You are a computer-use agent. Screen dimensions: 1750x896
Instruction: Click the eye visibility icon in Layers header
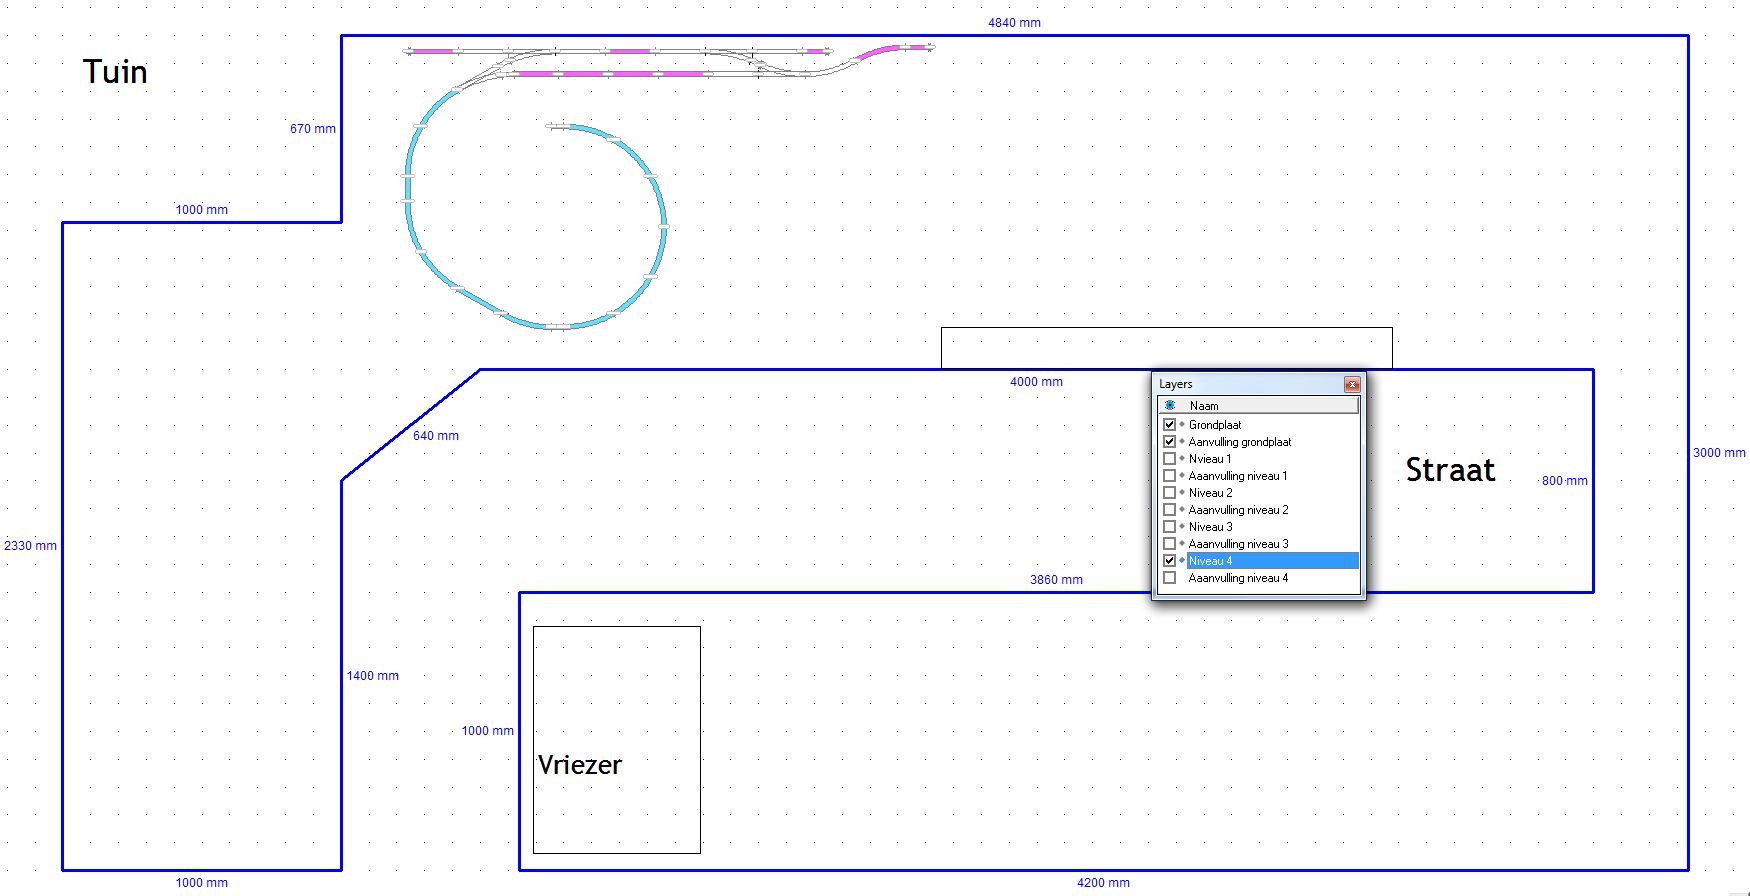1170,406
